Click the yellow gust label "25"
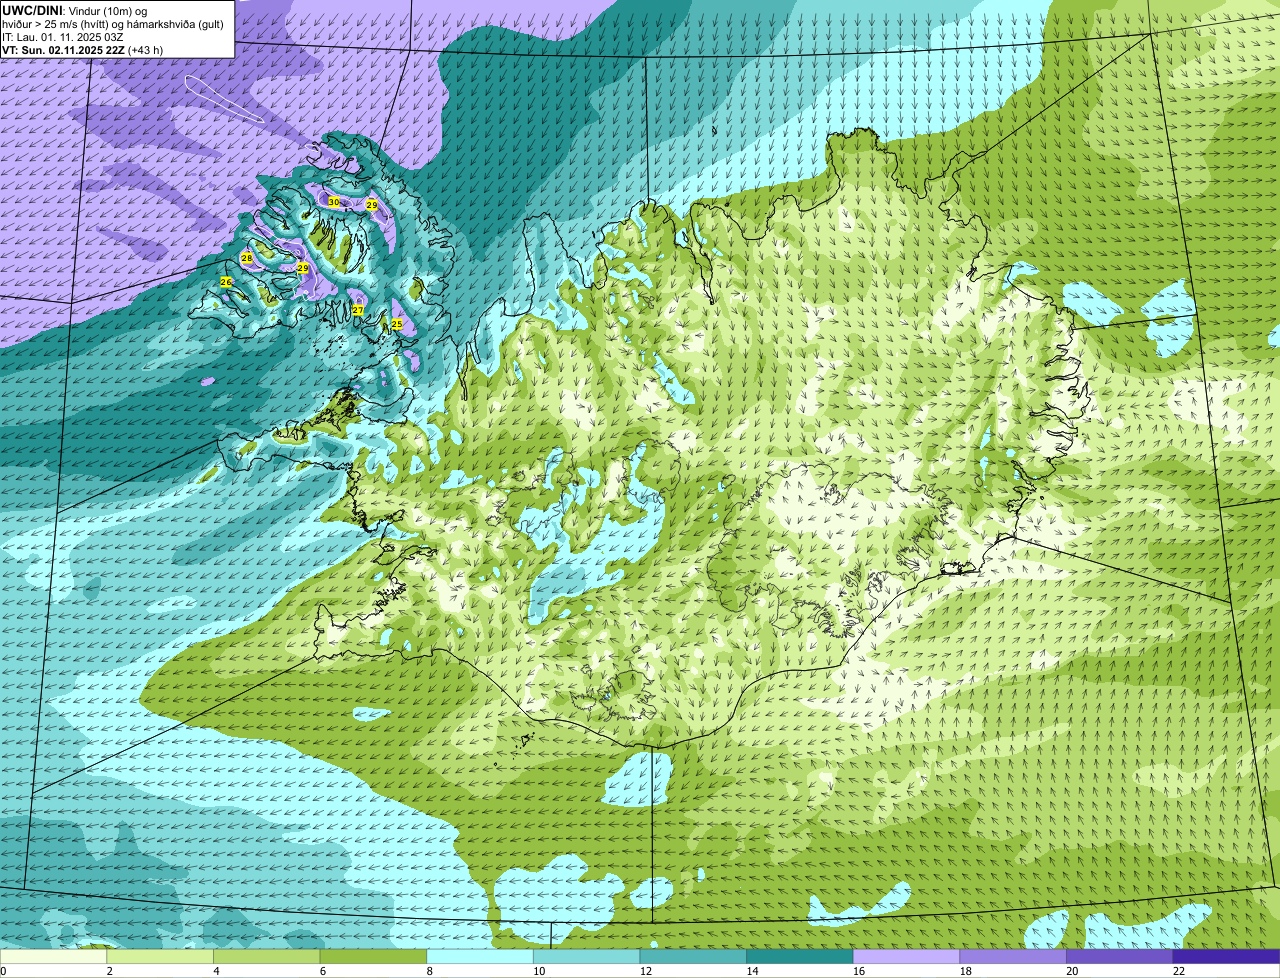The width and height of the screenshot is (1280, 978). [397, 324]
